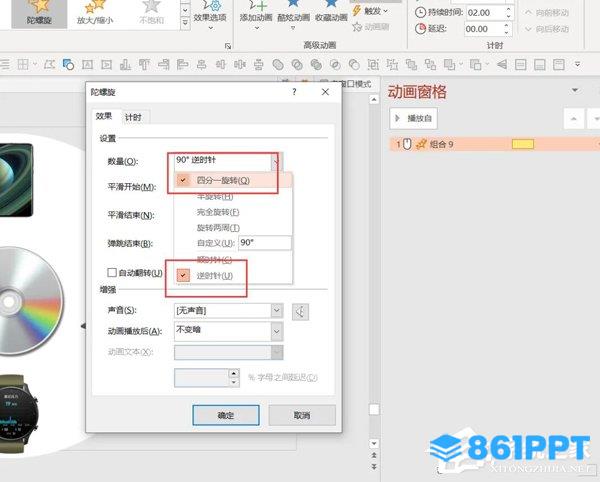The image size is (600, 482).
Task: Click the distribute horizontally icon
Action: click(240, 65)
